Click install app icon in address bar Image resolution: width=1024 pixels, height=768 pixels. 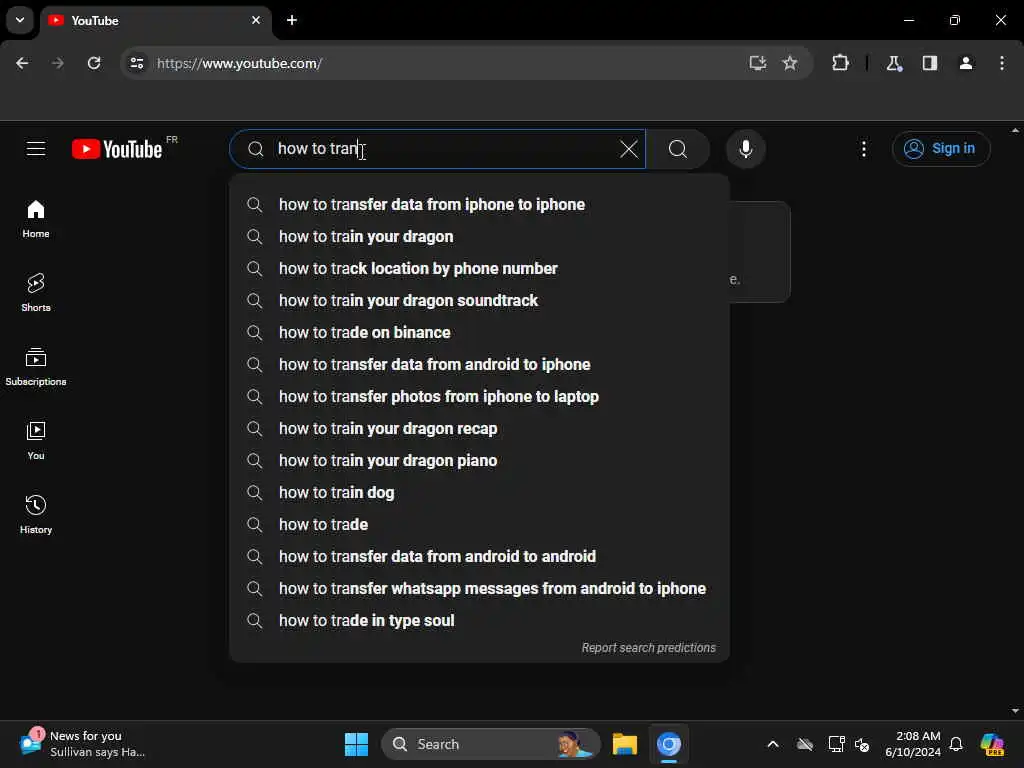[x=758, y=63]
